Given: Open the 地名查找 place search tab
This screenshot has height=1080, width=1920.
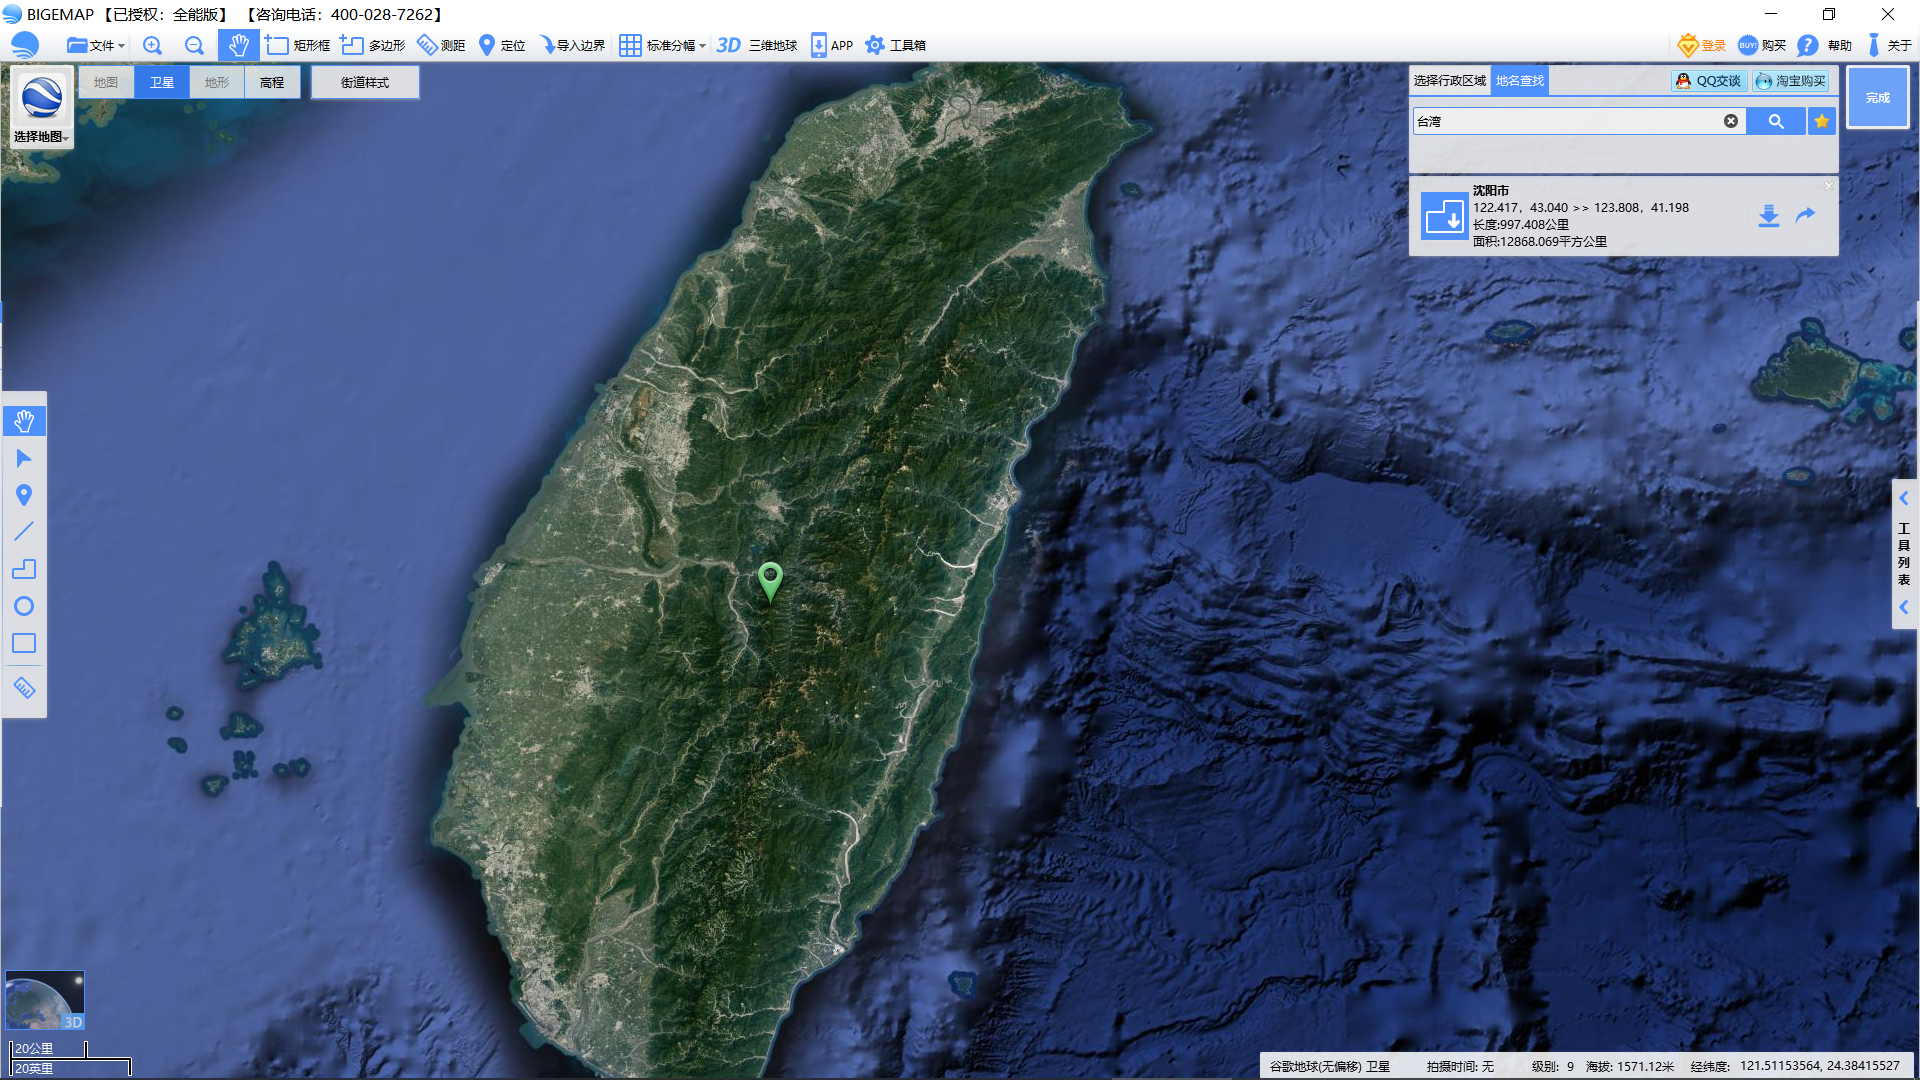Looking at the screenshot, I should click(x=1520, y=81).
